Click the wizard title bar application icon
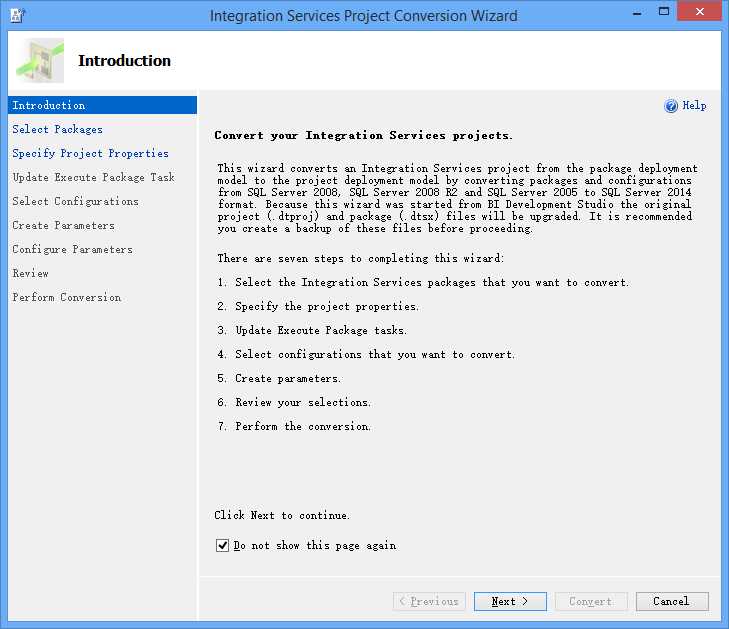The image size is (729, 629). 17,15
